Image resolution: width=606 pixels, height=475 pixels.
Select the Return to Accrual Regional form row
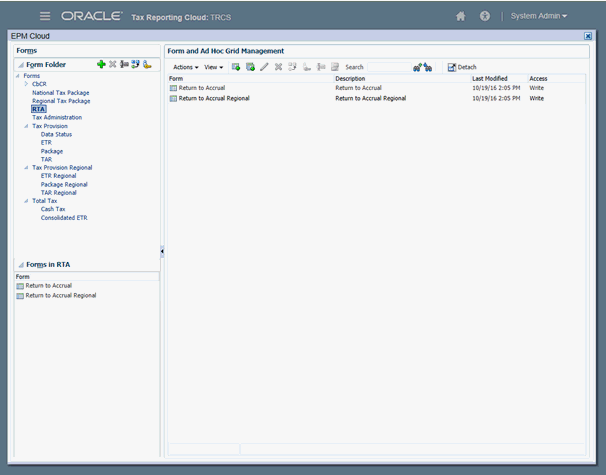click(x=376, y=98)
